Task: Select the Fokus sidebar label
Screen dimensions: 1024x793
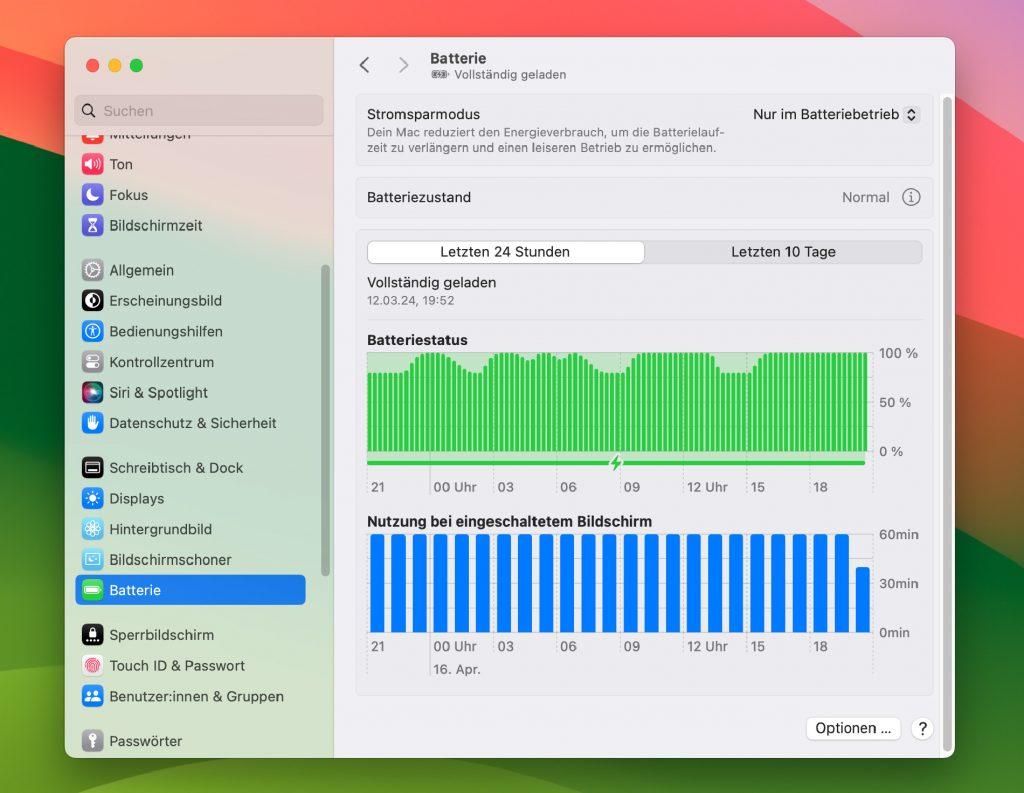Action: pyautogui.click(x=129, y=195)
